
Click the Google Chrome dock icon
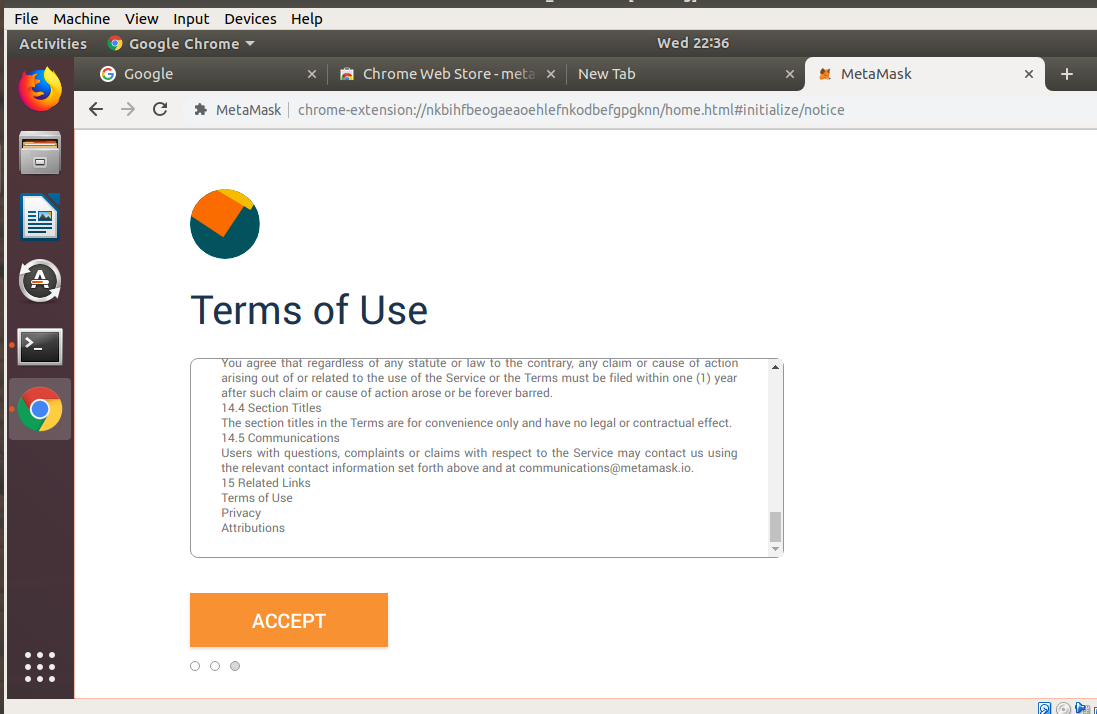coord(39,409)
